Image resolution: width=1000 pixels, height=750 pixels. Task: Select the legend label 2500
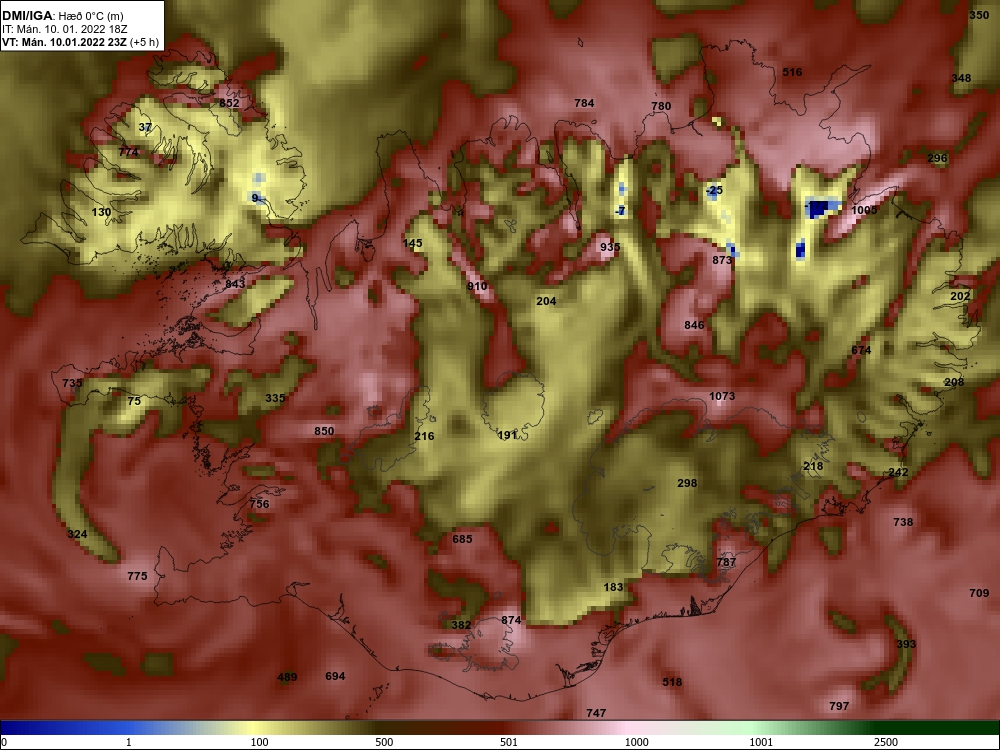click(886, 742)
